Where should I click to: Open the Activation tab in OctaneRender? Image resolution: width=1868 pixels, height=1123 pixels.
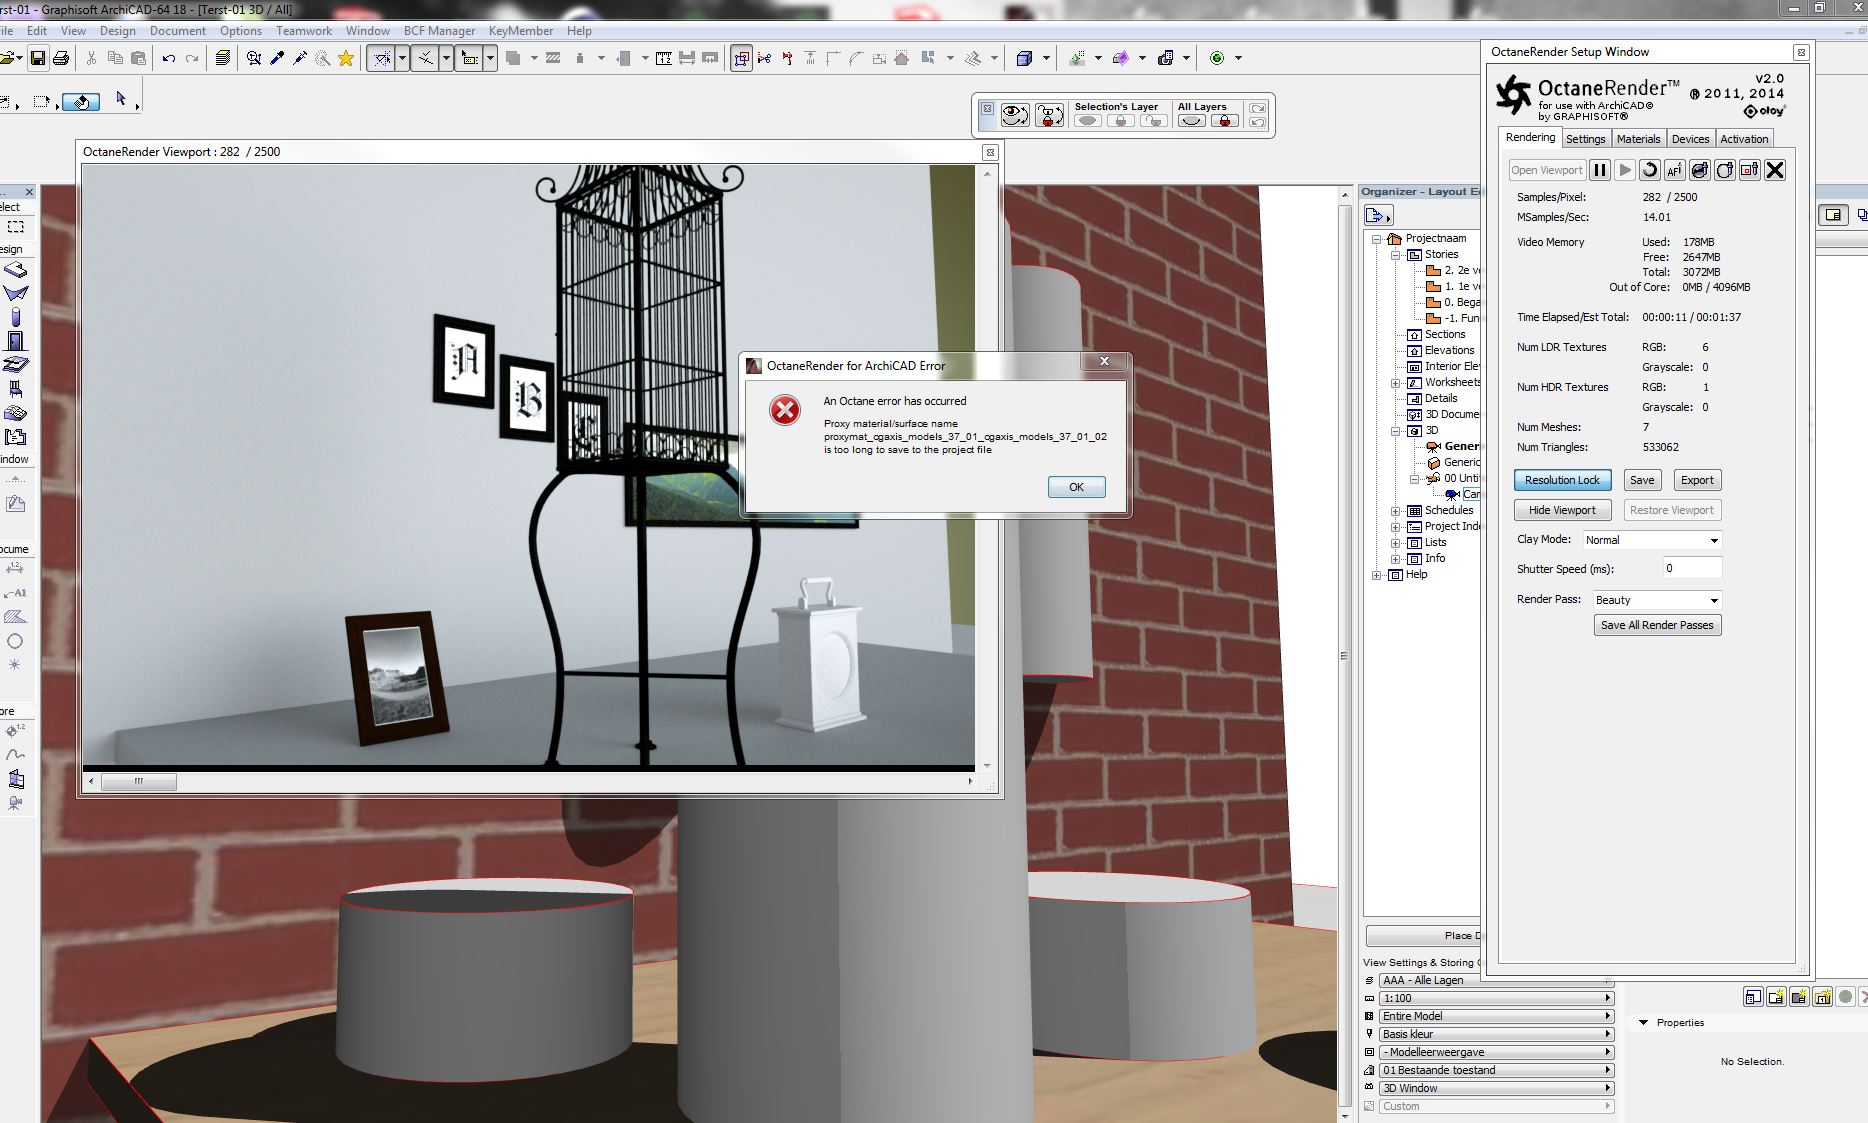point(1744,139)
